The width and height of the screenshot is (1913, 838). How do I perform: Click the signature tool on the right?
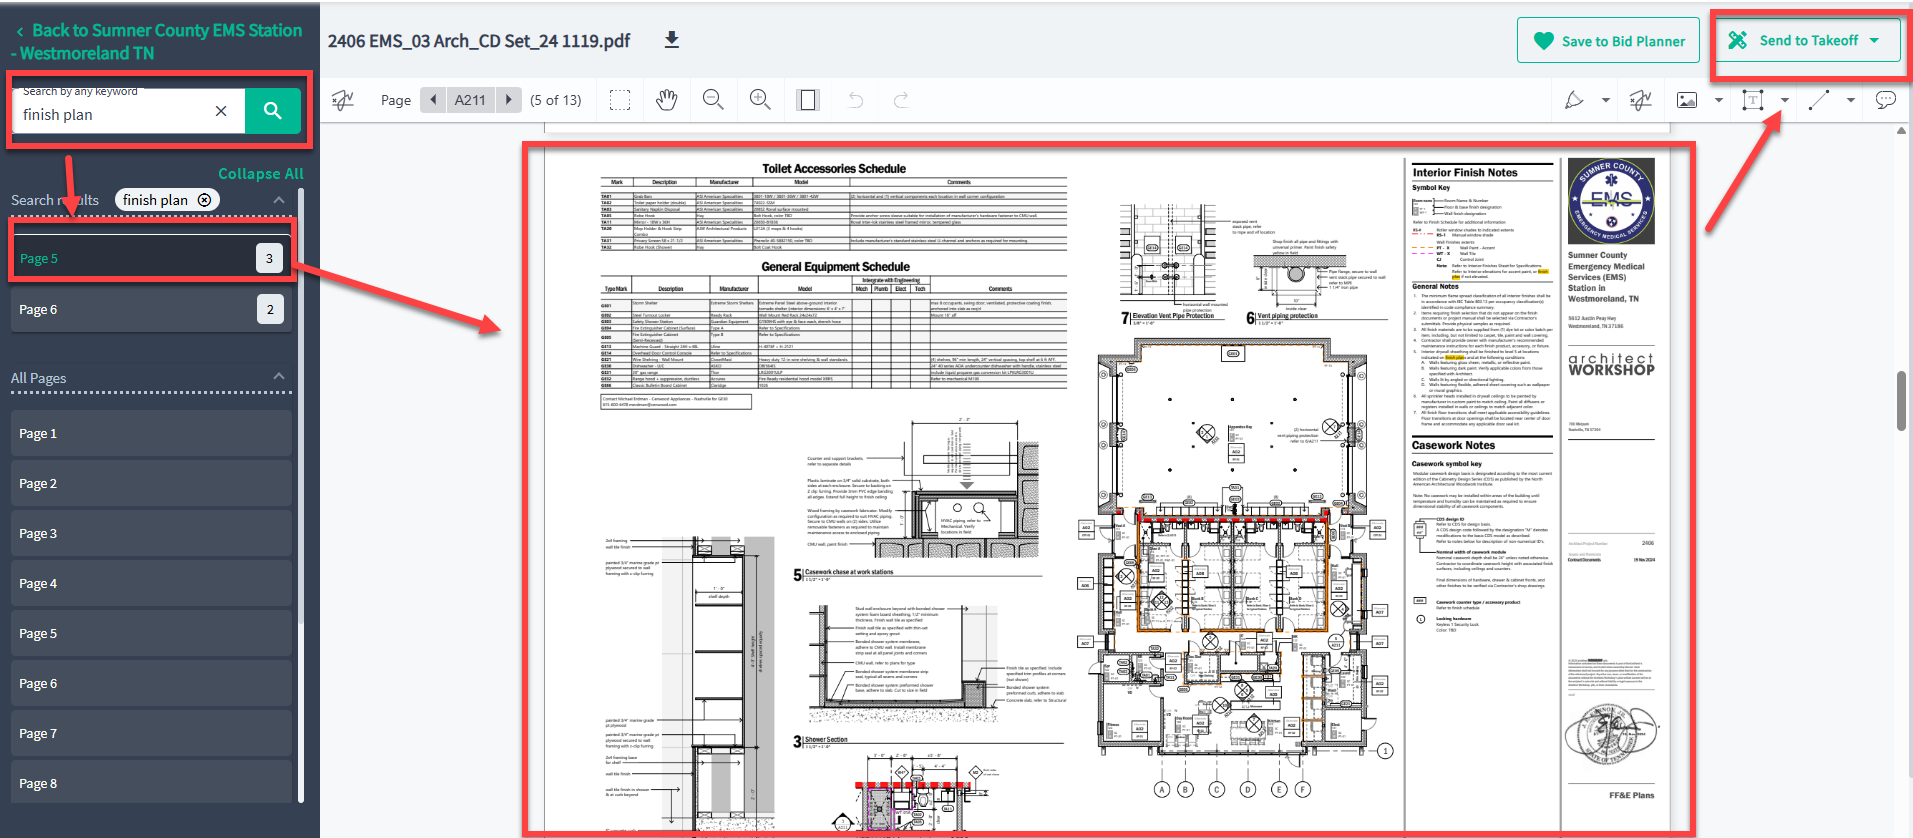(1640, 100)
